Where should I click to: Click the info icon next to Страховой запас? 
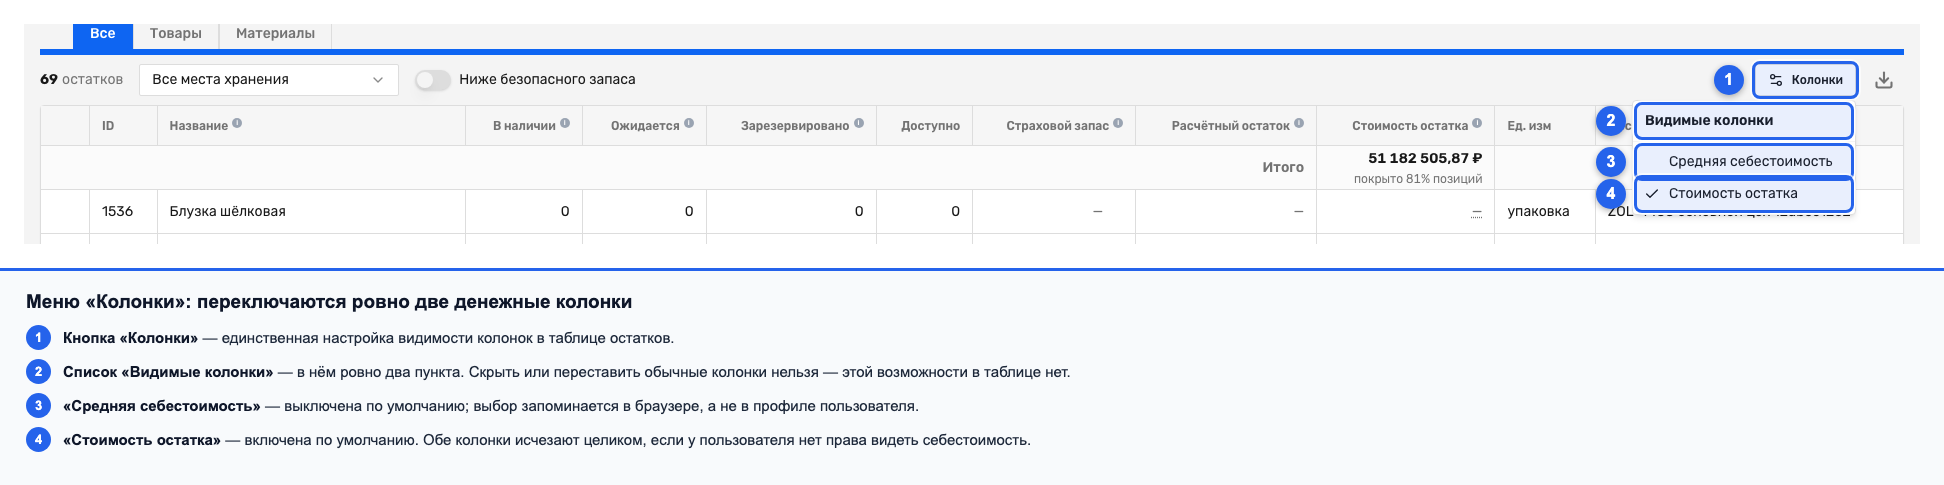pyautogui.click(x=1118, y=124)
